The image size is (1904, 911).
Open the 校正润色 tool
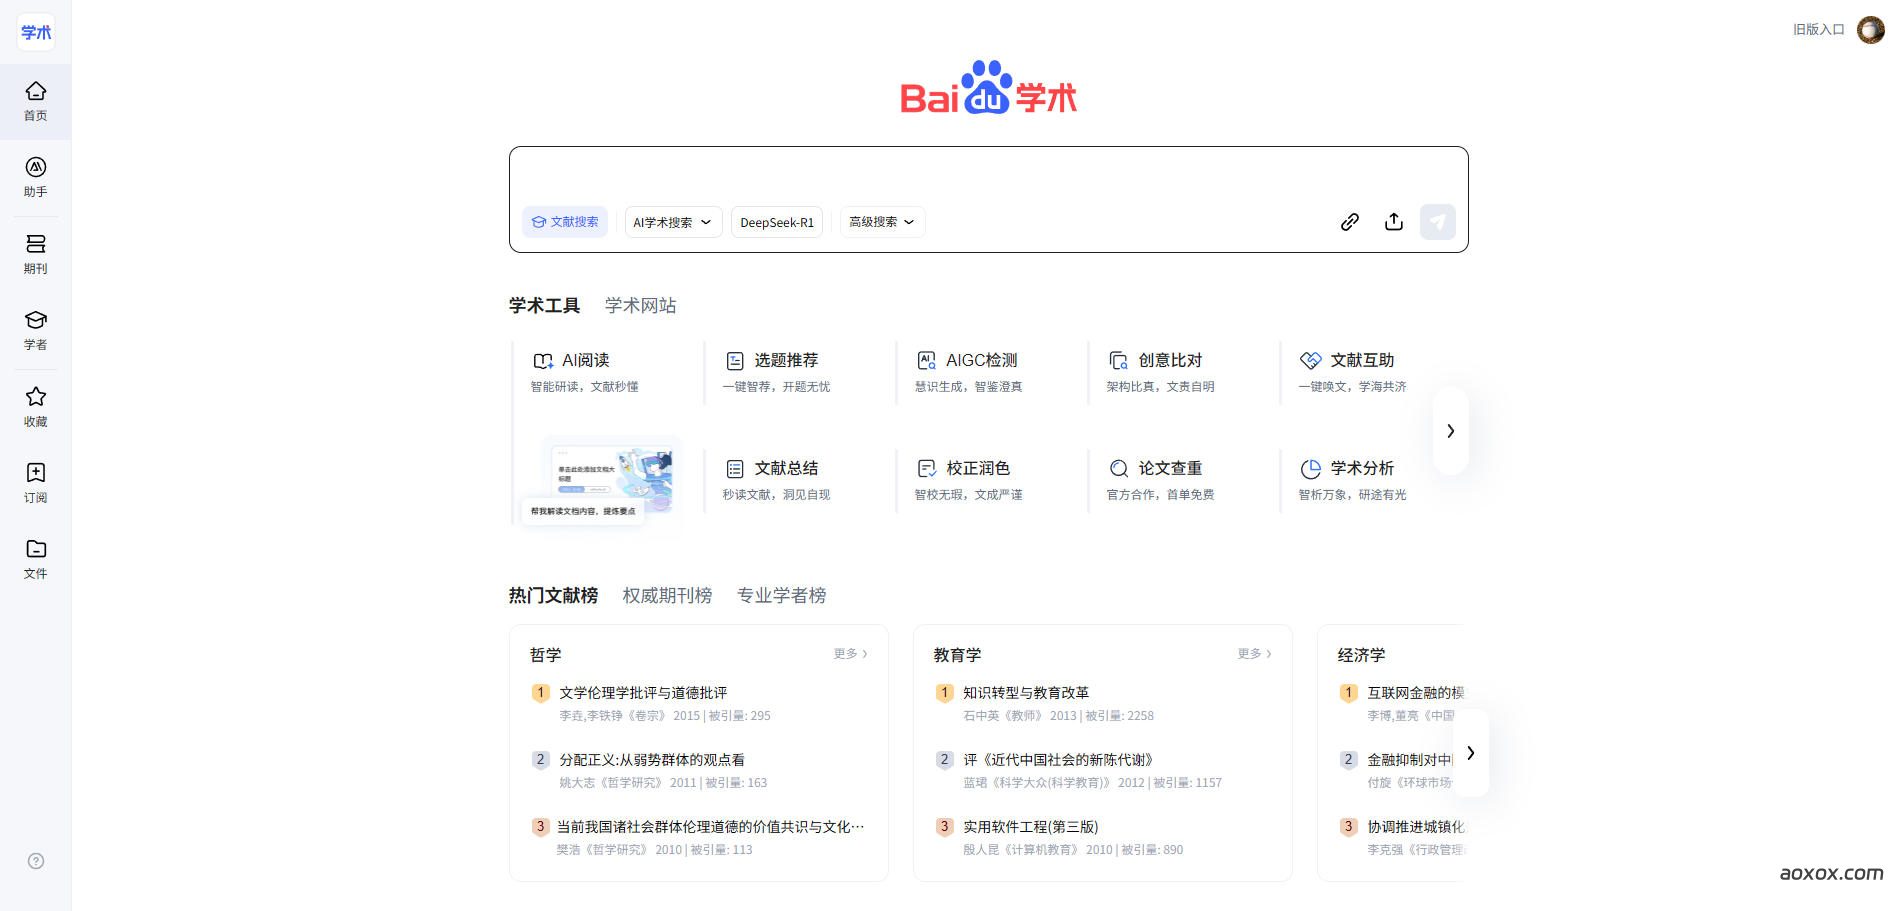968,480
